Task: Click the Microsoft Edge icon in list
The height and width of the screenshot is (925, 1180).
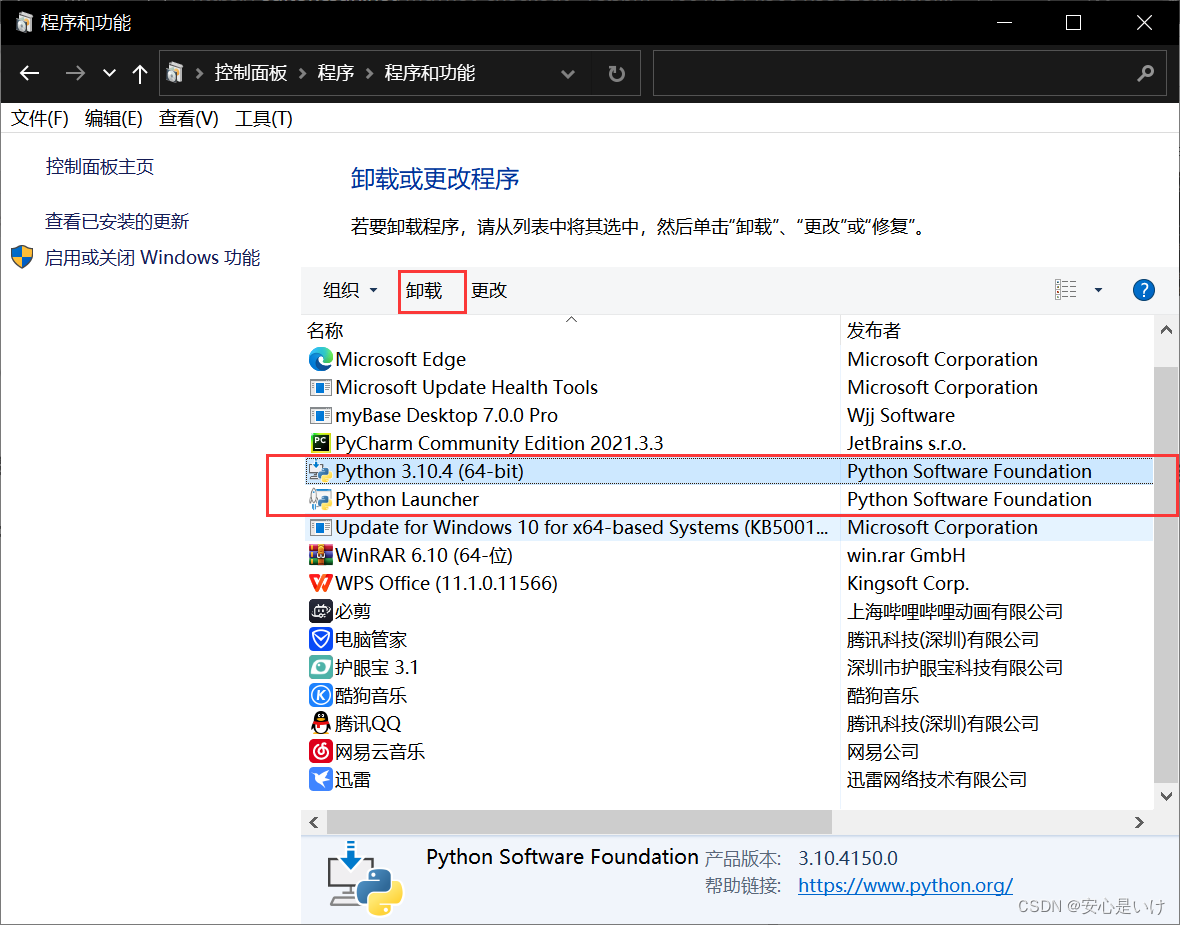Action: tap(321, 359)
